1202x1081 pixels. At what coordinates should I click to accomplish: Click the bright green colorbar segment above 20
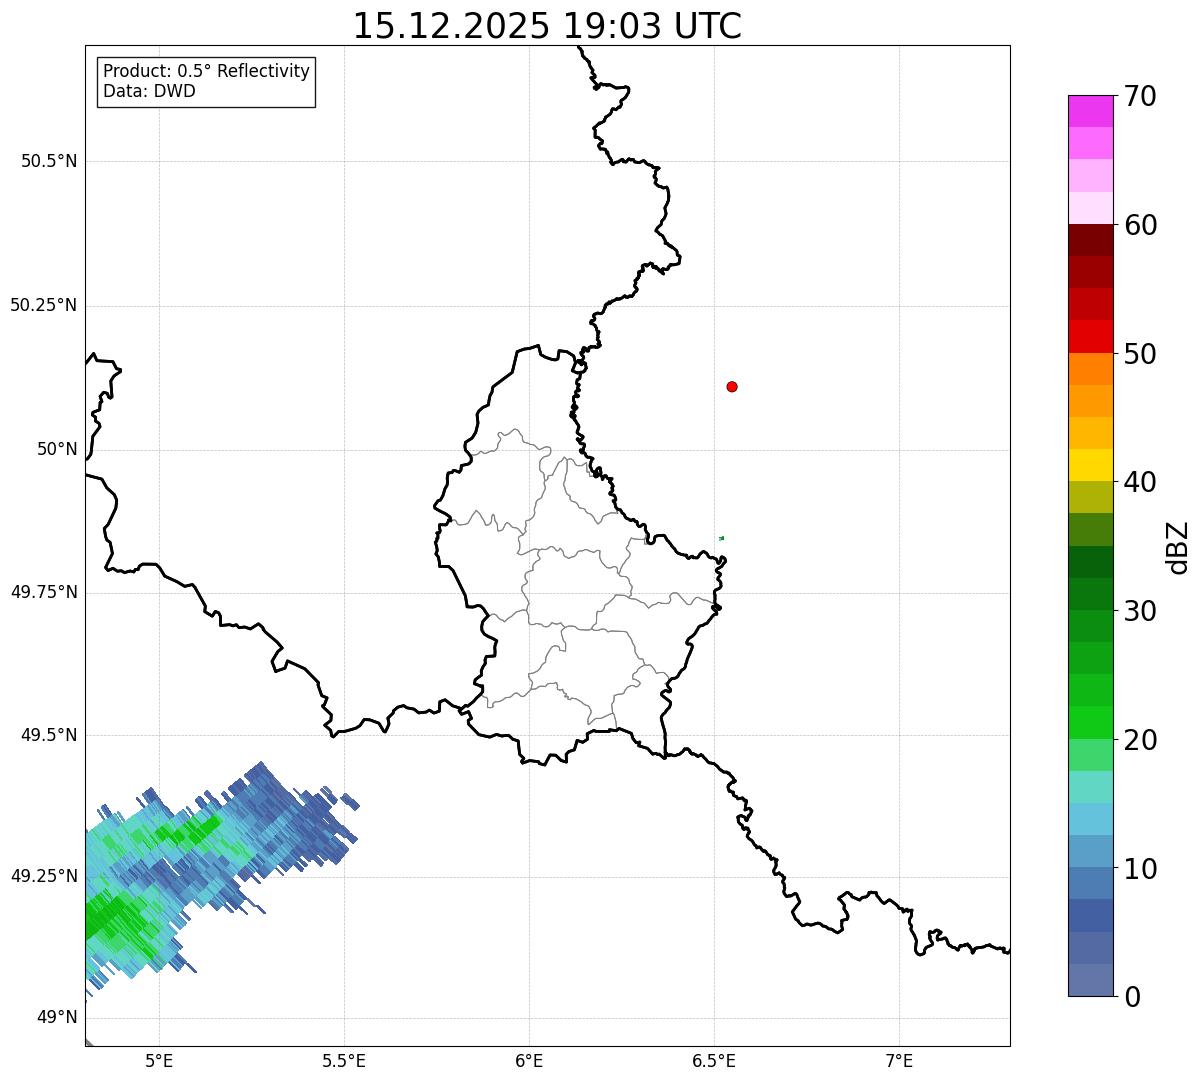[x=1090, y=723]
